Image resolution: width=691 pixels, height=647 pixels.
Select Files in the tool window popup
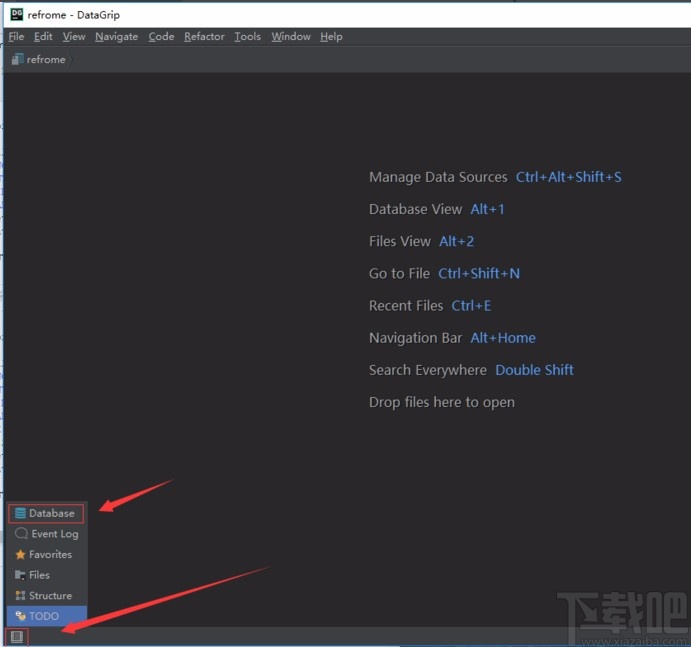tap(47, 575)
